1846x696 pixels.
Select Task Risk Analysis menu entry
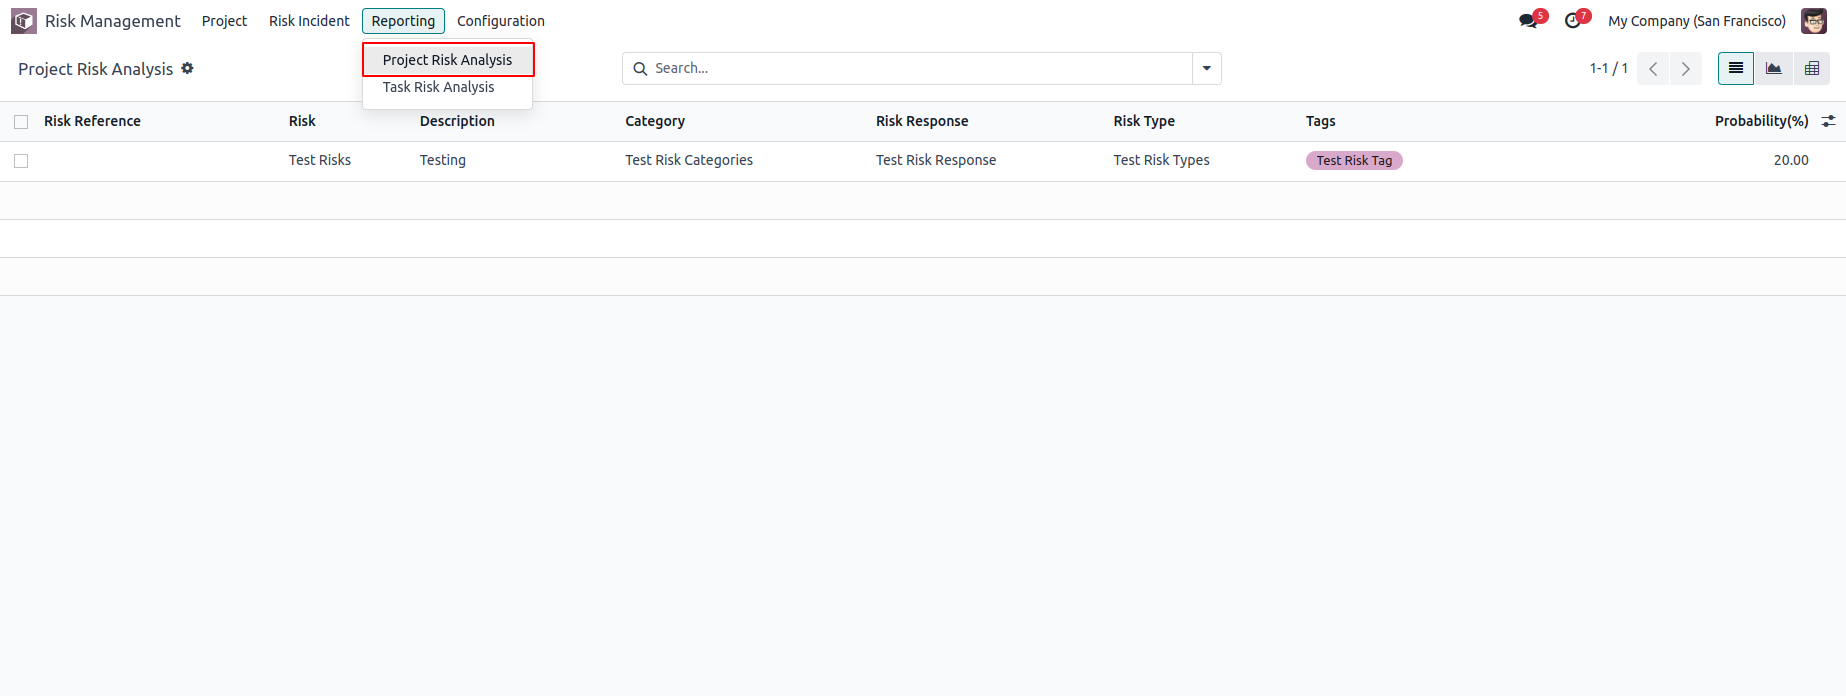[x=438, y=87]
